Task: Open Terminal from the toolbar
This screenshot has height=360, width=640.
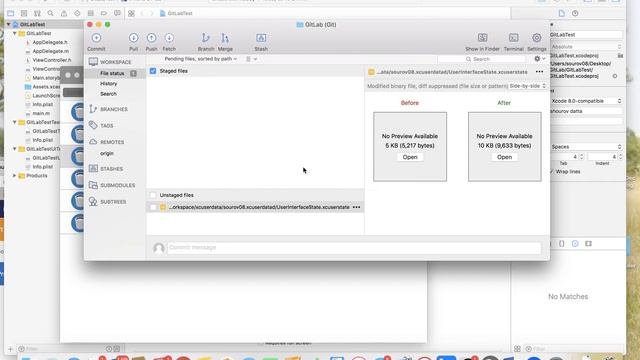Action: pos(513,38)
